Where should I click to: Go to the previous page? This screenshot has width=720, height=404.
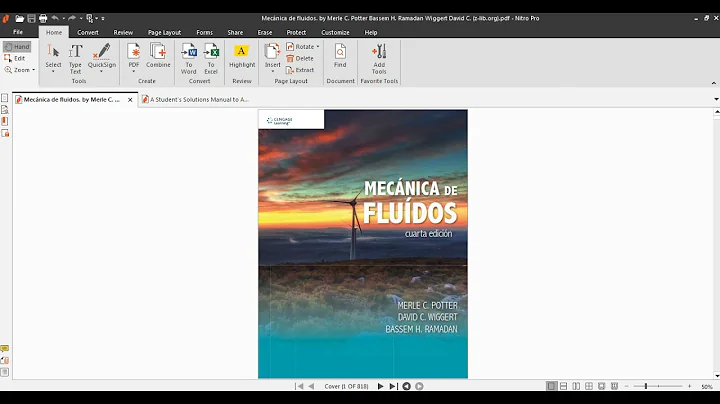pyautogui.click(x=311, y=387)
